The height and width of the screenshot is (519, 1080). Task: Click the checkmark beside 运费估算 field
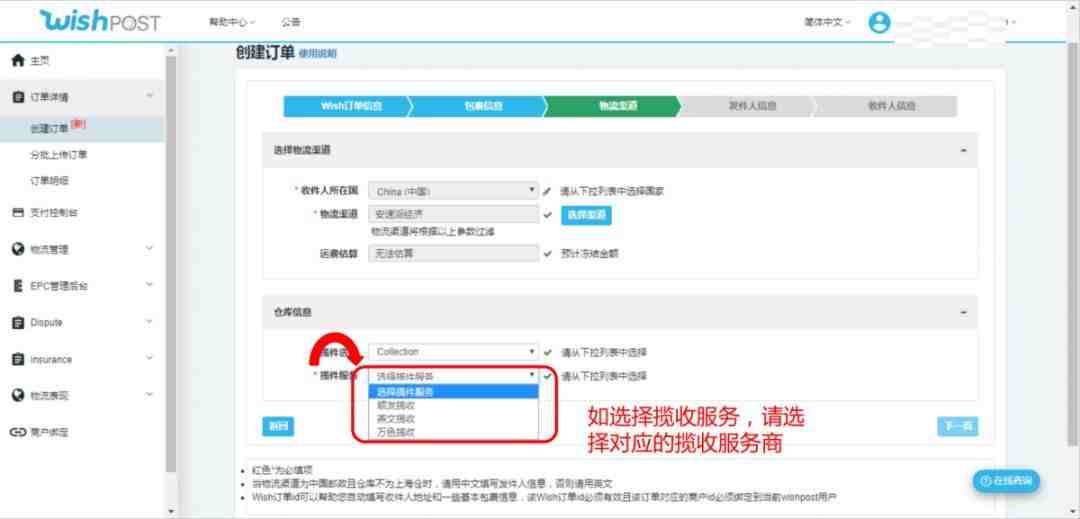[x=548, y=253]
